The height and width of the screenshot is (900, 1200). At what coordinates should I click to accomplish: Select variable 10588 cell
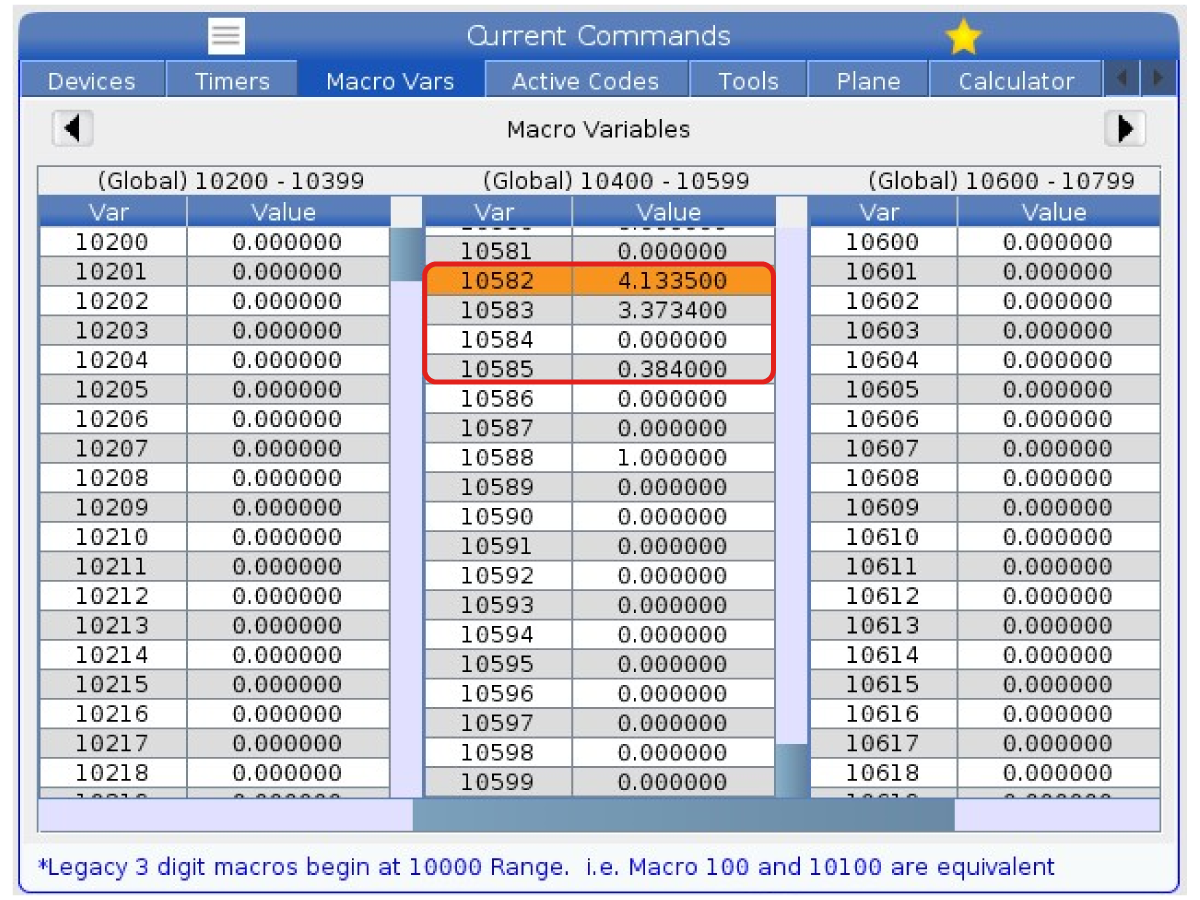coord(498,458)
